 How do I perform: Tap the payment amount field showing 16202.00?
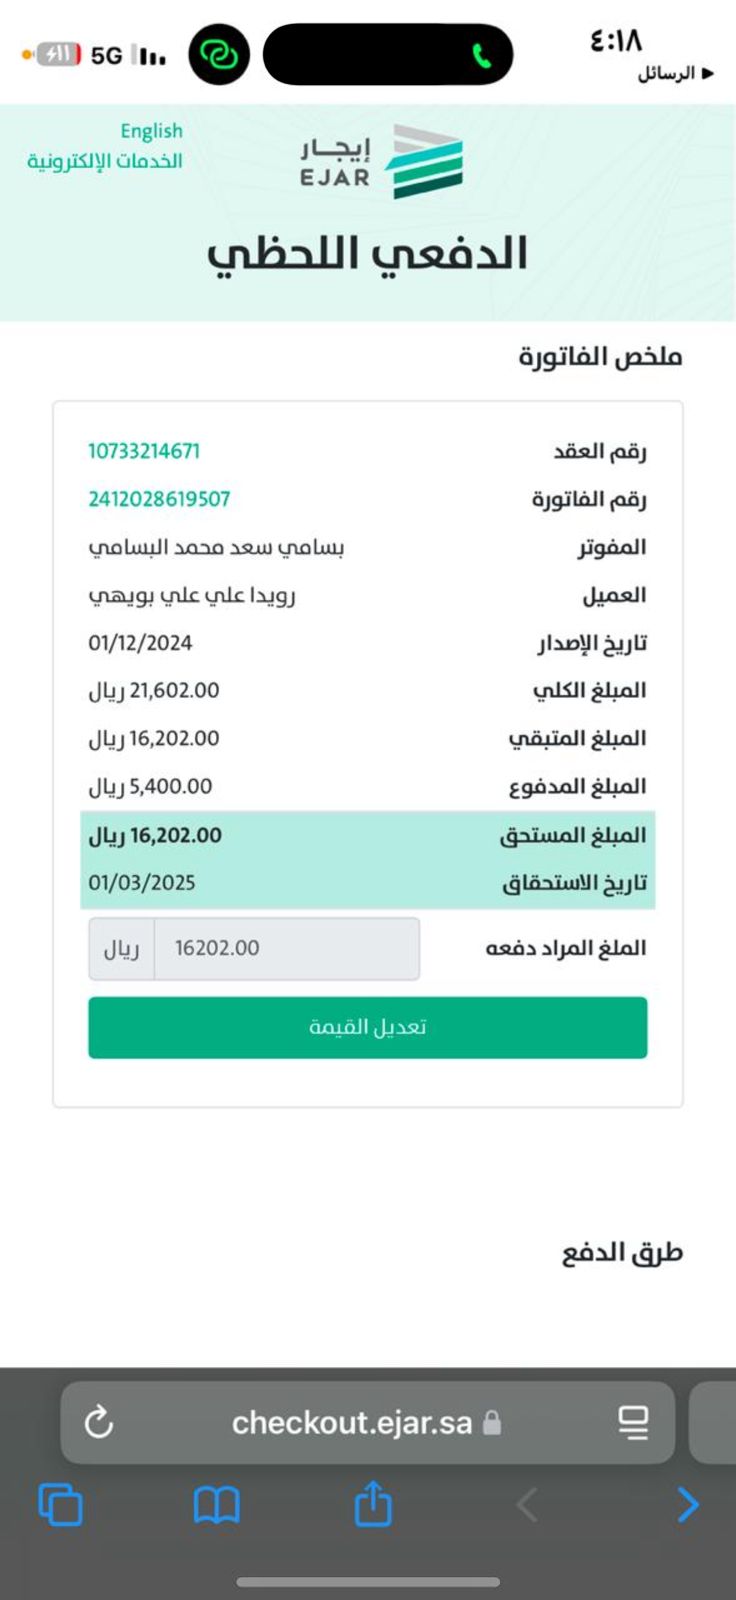[286, 948]
